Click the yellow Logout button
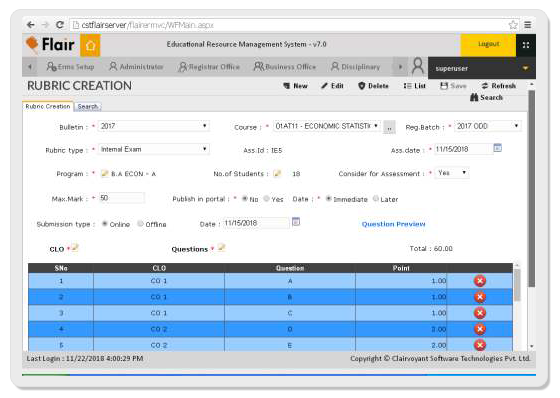 point(488,45)
